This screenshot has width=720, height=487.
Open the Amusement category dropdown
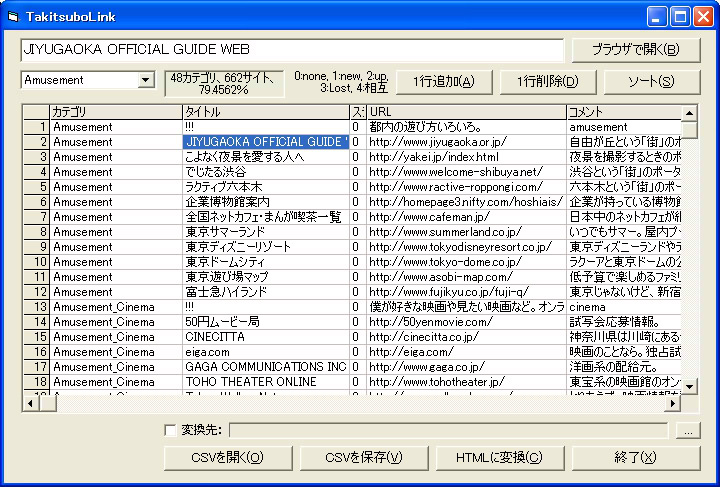tap(146, 80)
